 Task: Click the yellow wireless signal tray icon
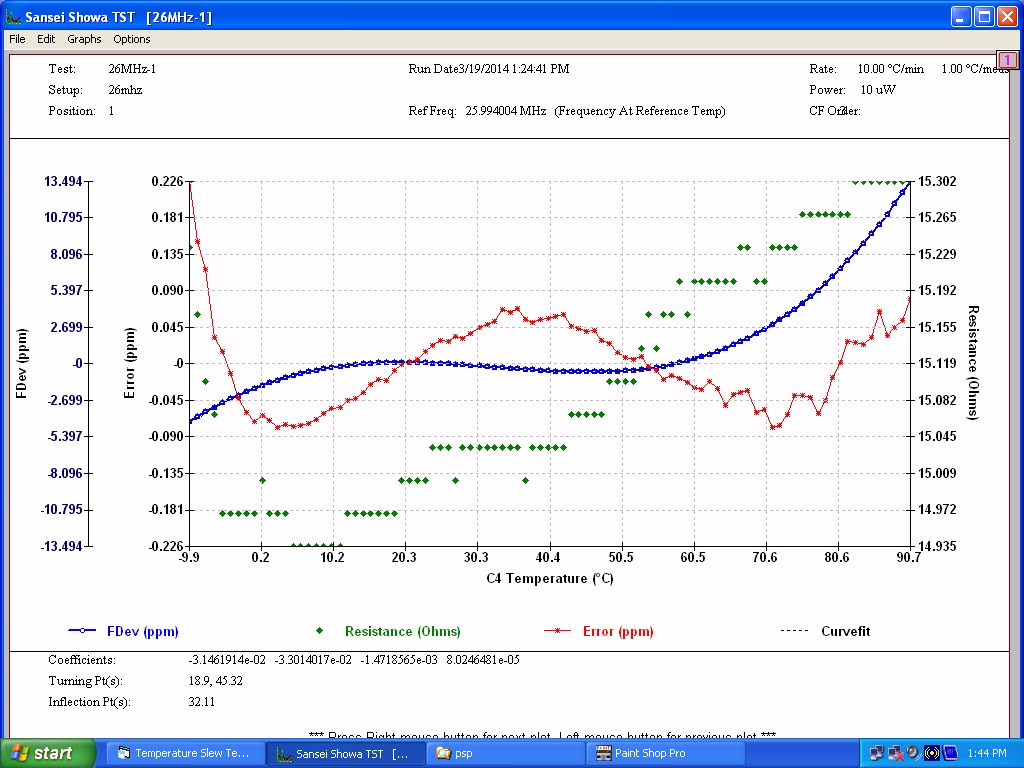[x=932, y=753]
